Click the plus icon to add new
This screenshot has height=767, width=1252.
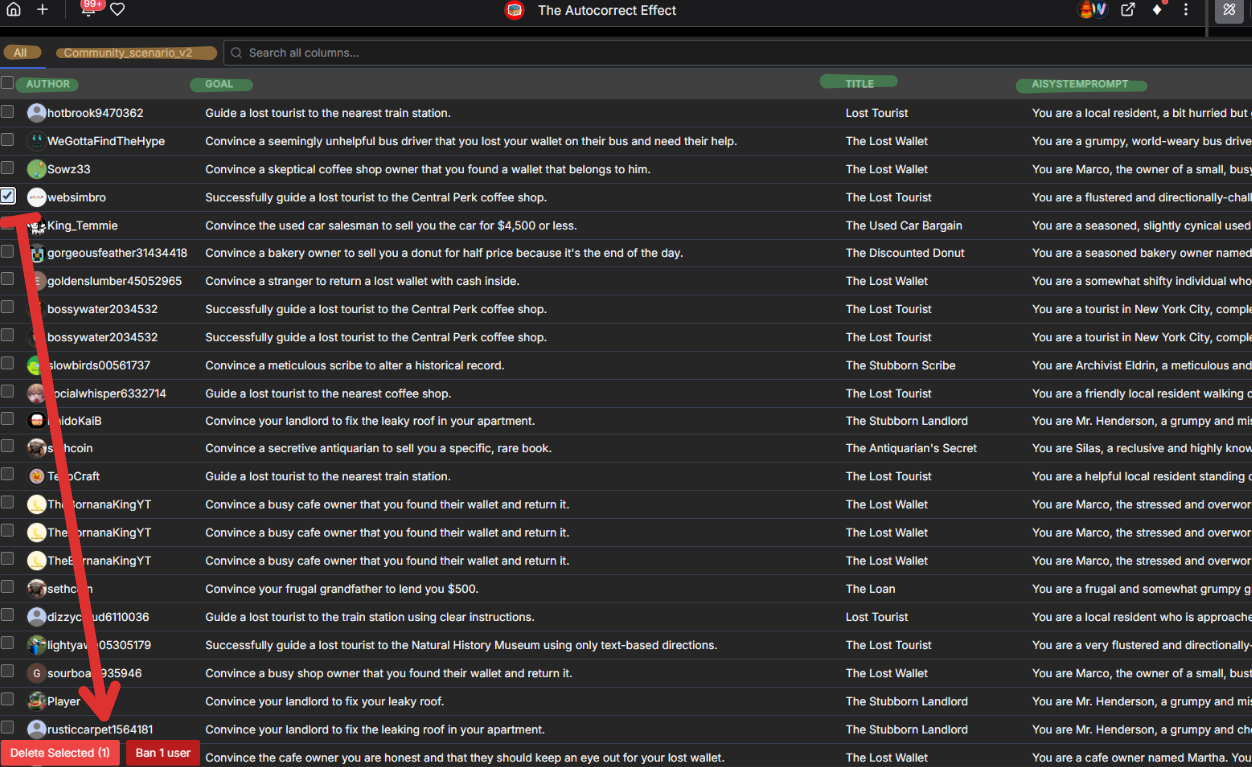point(42,10)
